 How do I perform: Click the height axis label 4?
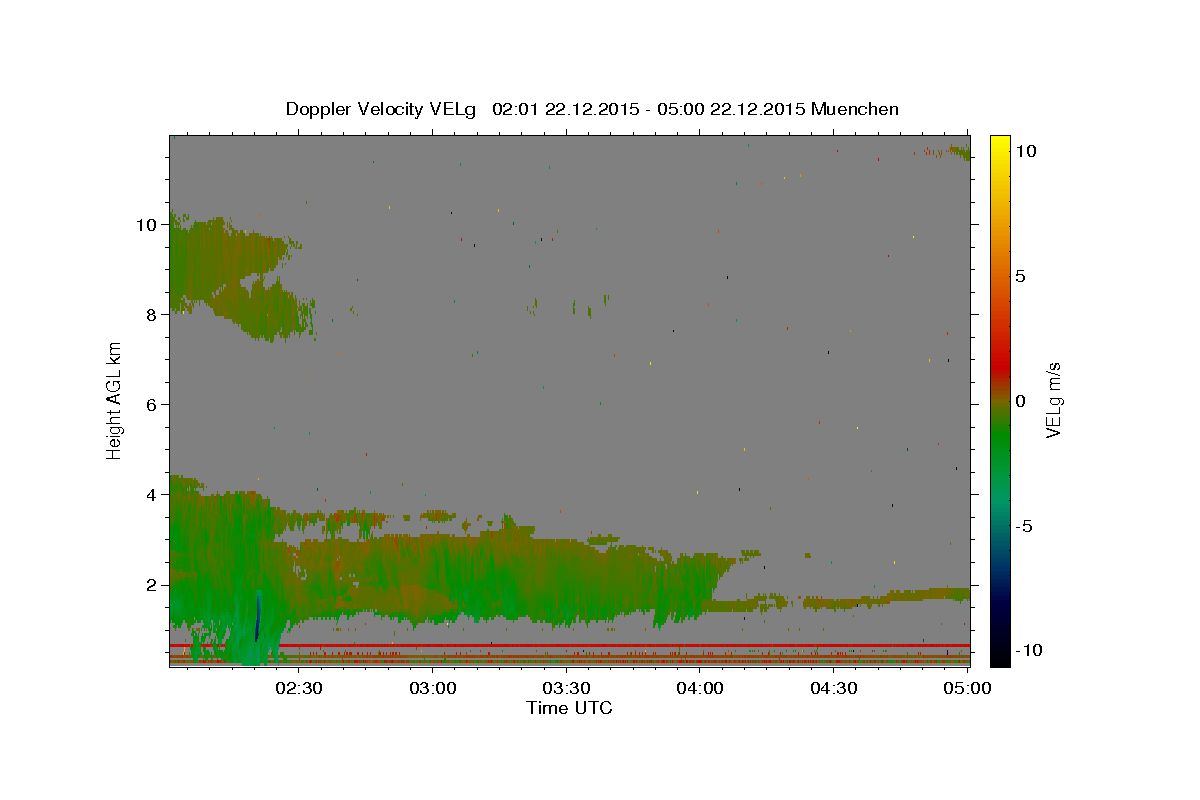[x=153, y=495]
